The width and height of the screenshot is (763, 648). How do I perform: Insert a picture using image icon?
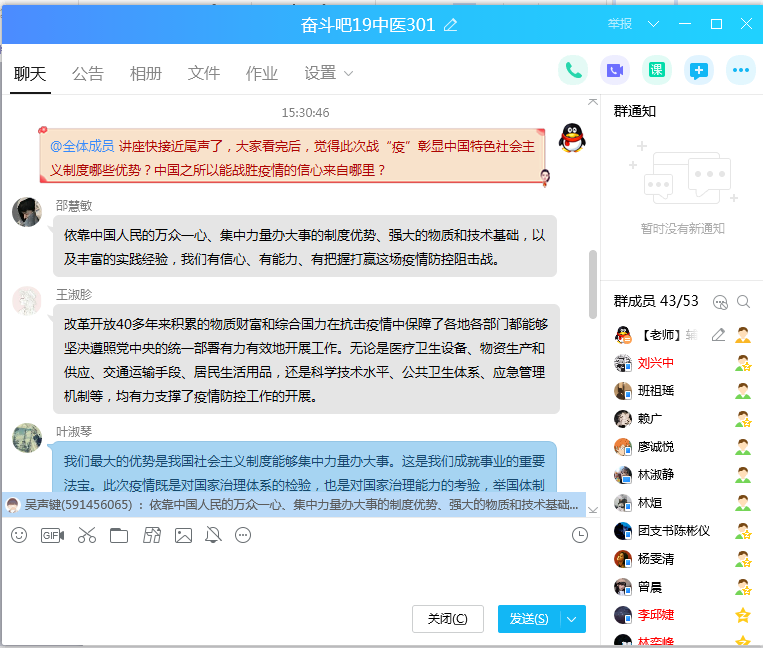183,535
